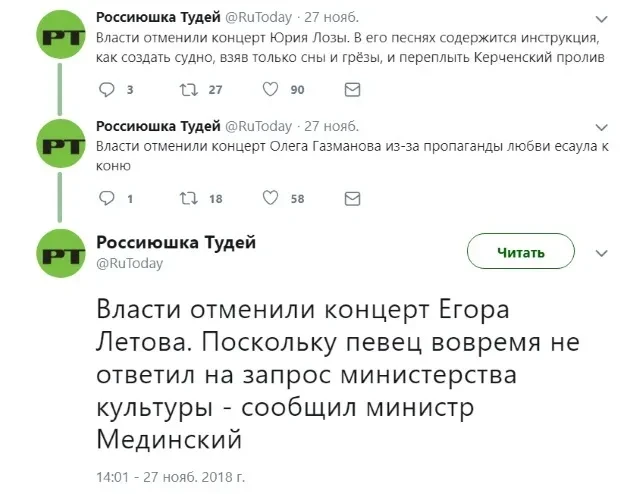The height and width of the screenshot is (494, 640).
Task: Like the Yuri Loza concert tweet
Action: click(x=269, y=90)
